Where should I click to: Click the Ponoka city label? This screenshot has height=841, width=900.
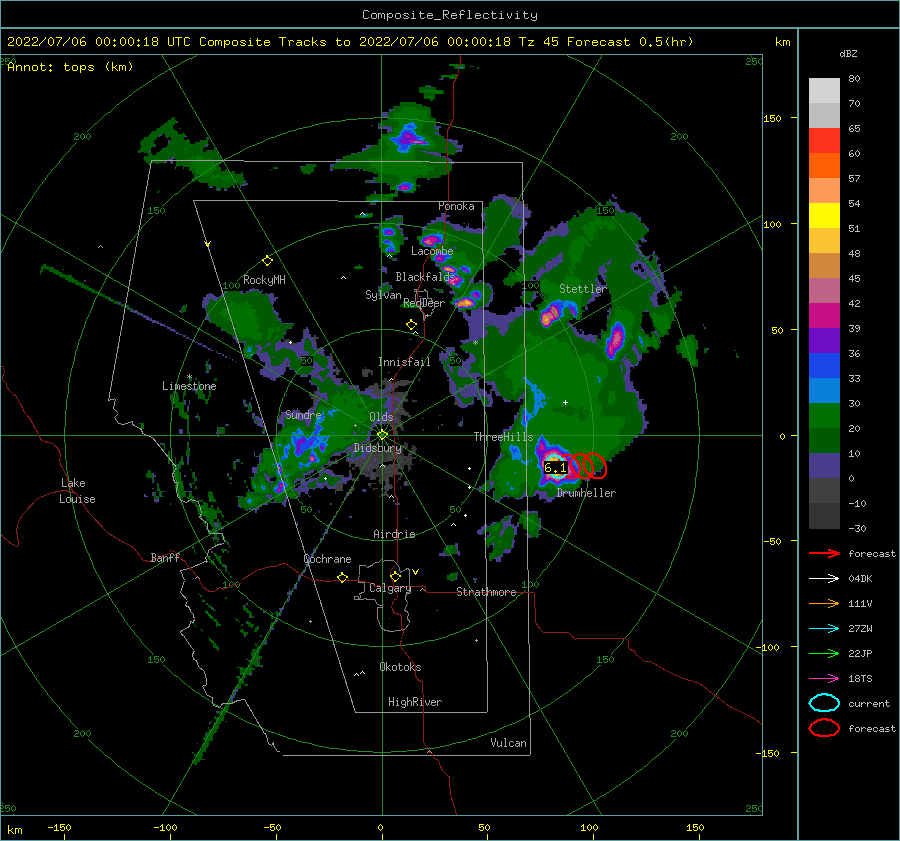coord(456,206)
